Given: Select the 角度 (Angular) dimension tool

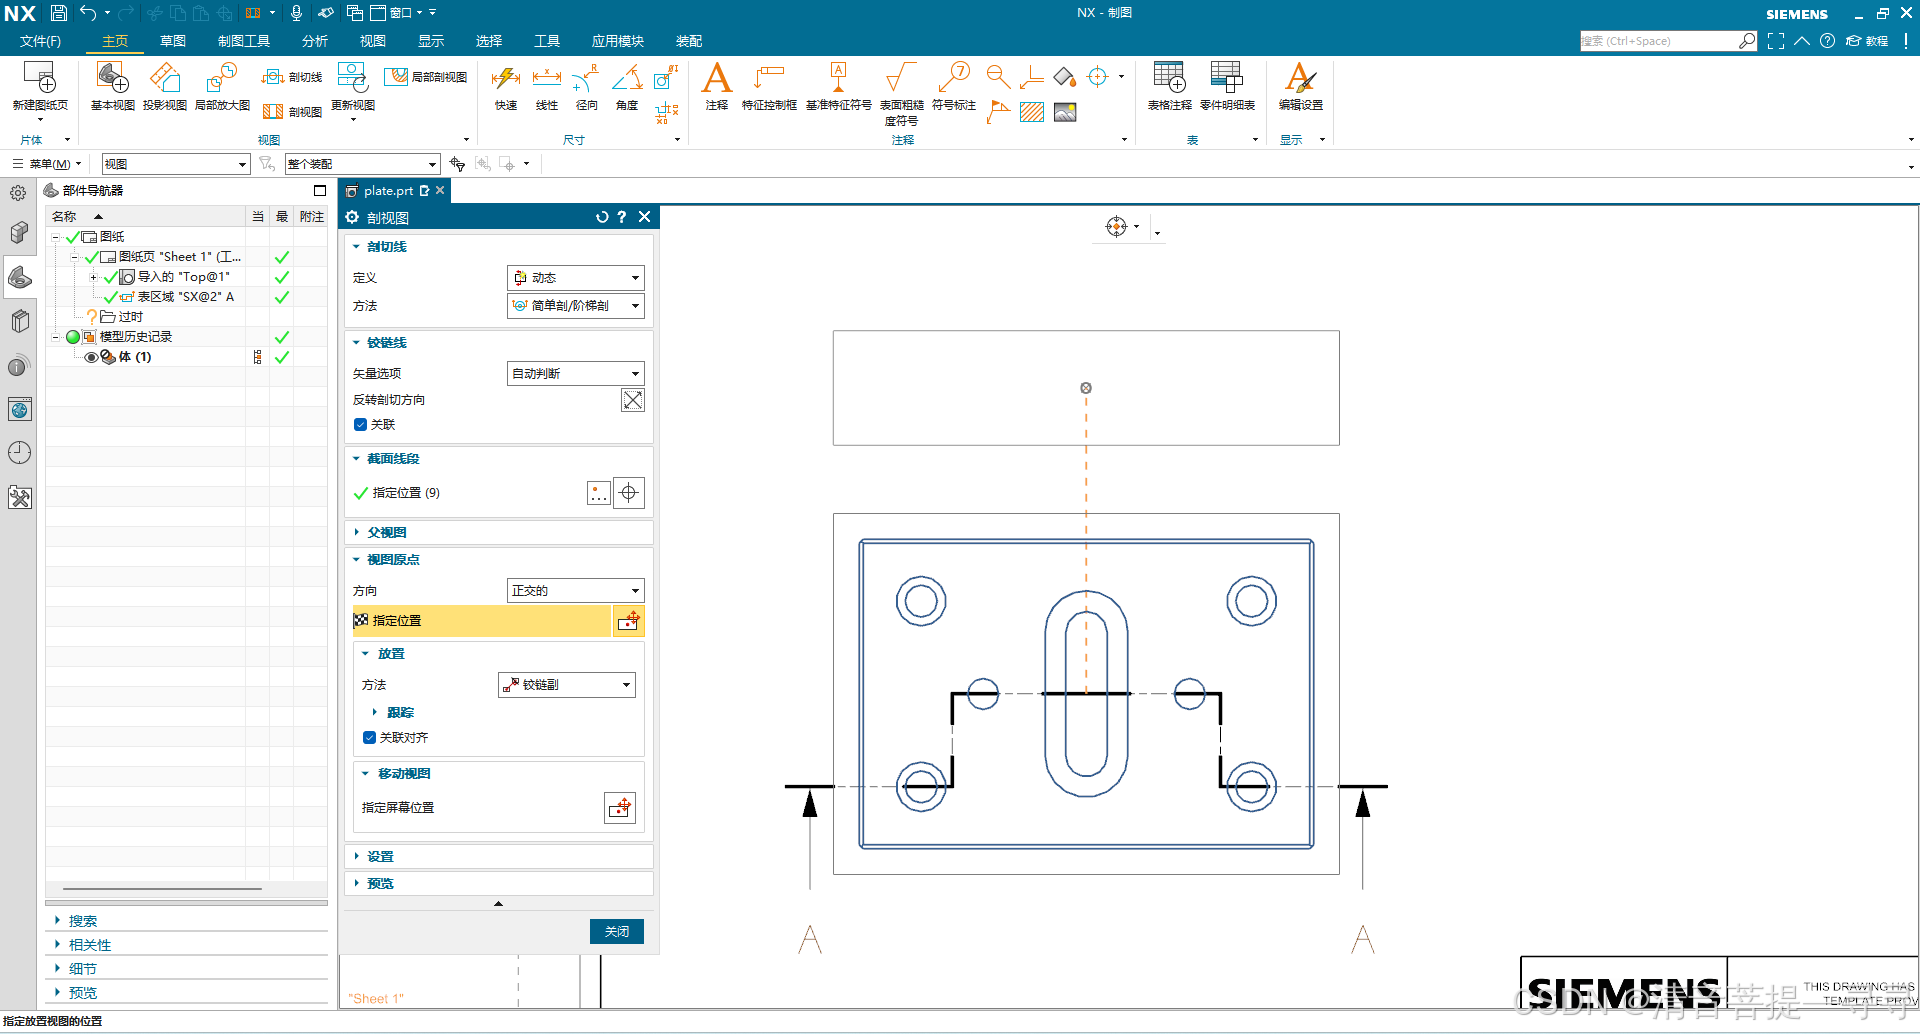Looking at the screenshot, I should click(627, 86).
